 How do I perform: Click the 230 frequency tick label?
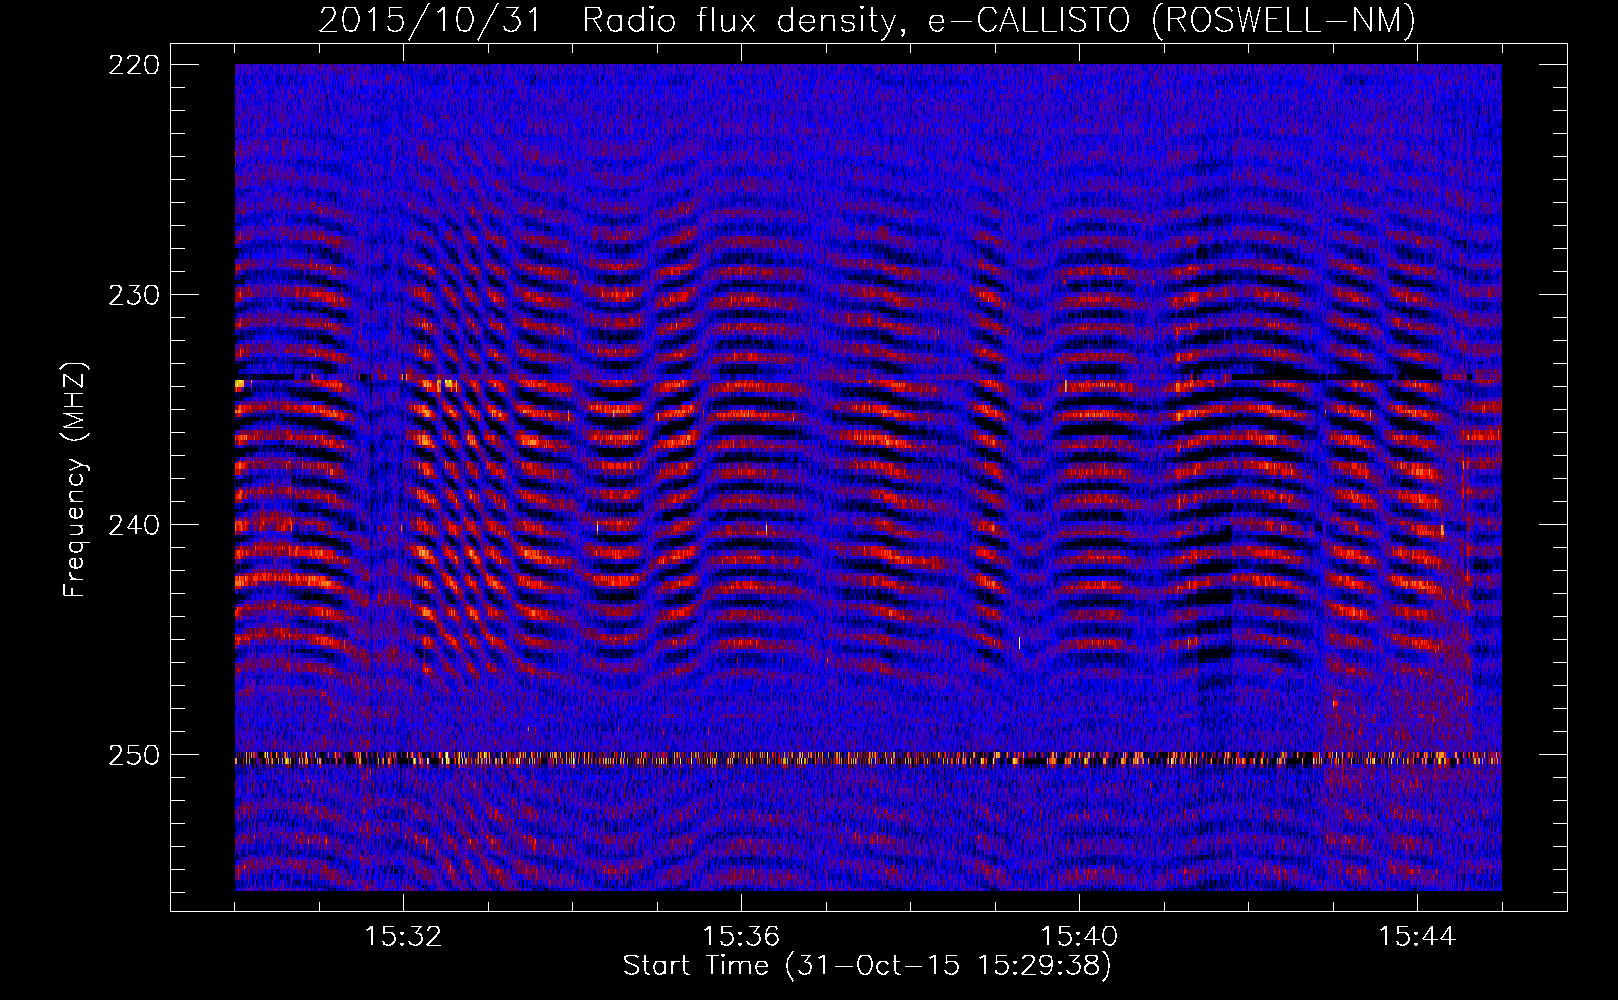point(133,295)
